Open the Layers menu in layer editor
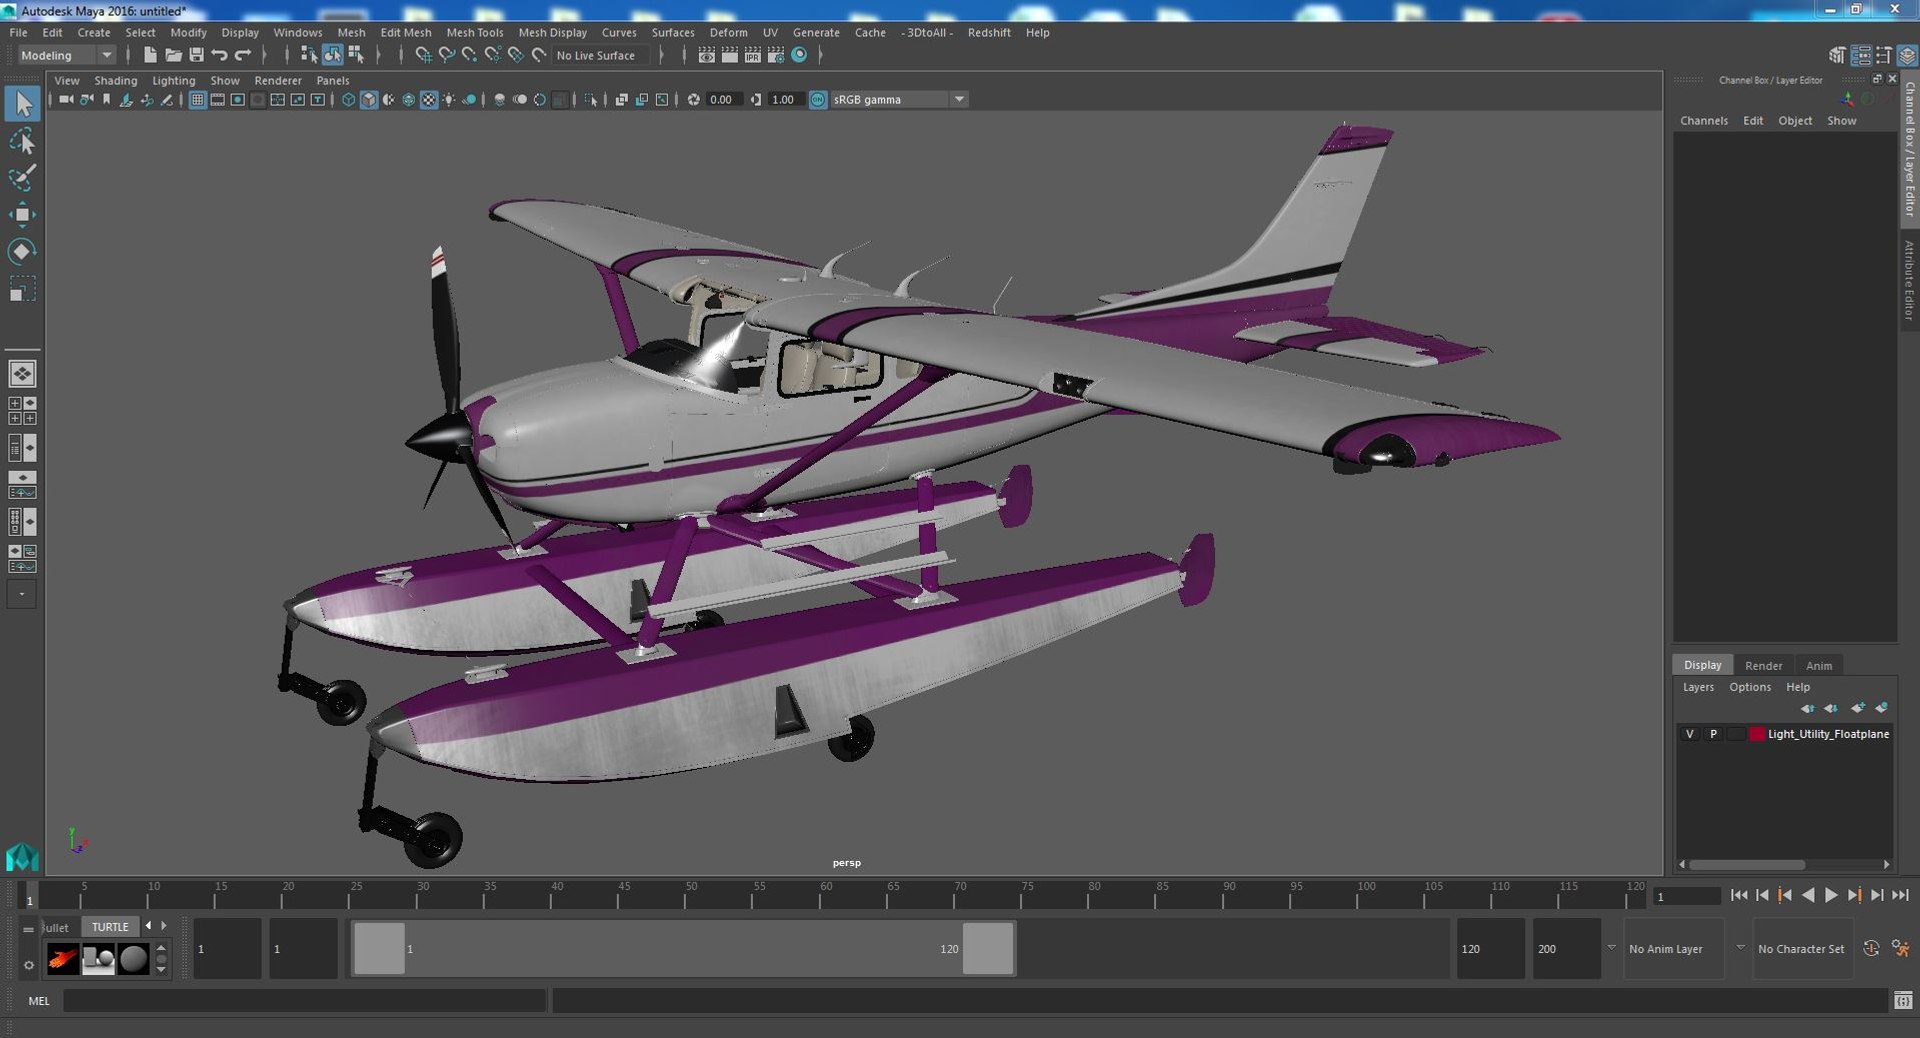The width and height of the screenshot is (1920, 1038). [x=1698, y=687]
